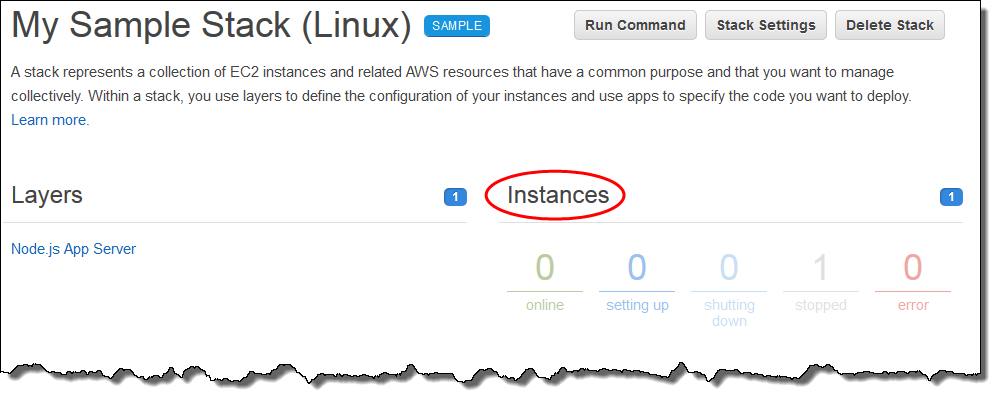Click the Layers count badge
This screenshot has width=996, height=407.
pyautogui.click(x=455, y=197)
